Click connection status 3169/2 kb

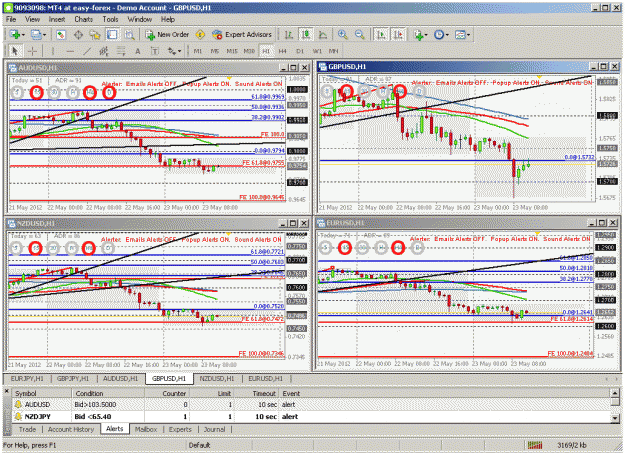571,445
